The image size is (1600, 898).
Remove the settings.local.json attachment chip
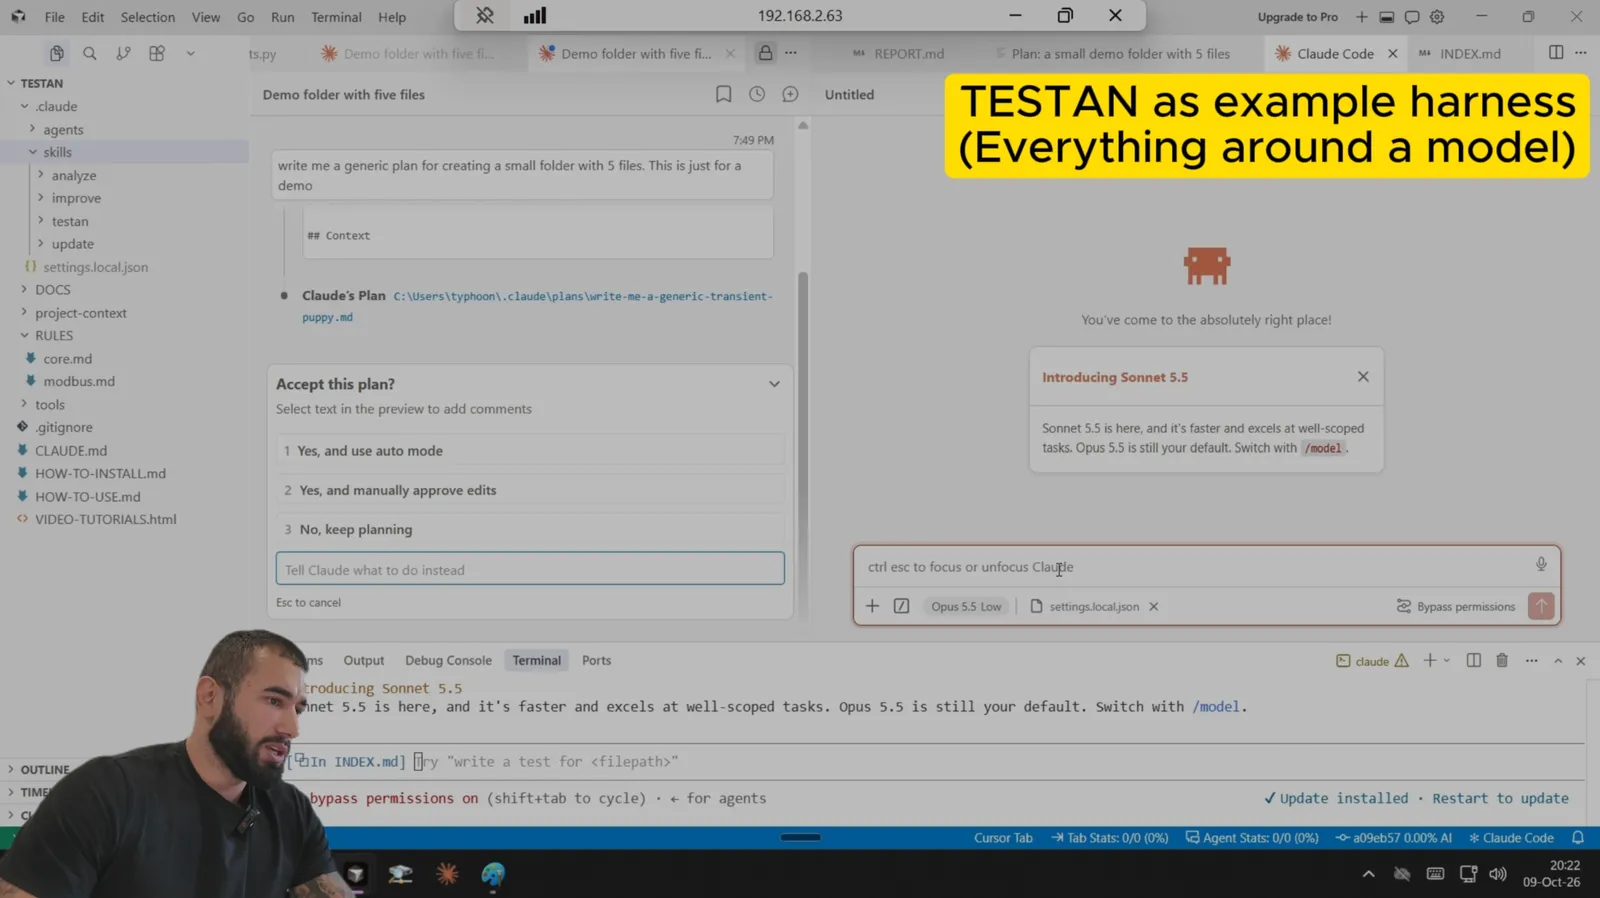coord(1153,606)
